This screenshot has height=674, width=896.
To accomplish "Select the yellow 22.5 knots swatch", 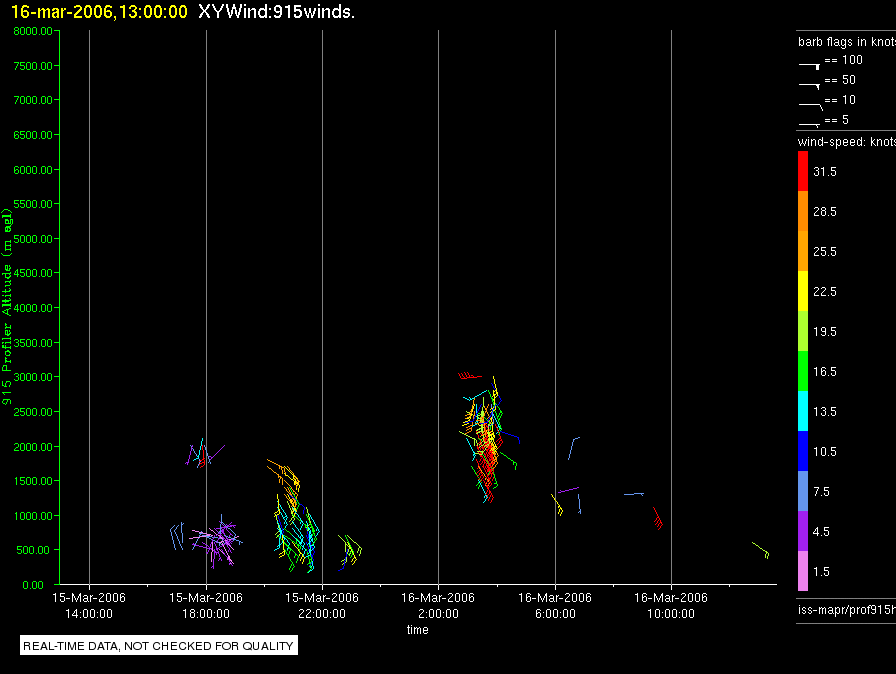I will tap(803, 291).
